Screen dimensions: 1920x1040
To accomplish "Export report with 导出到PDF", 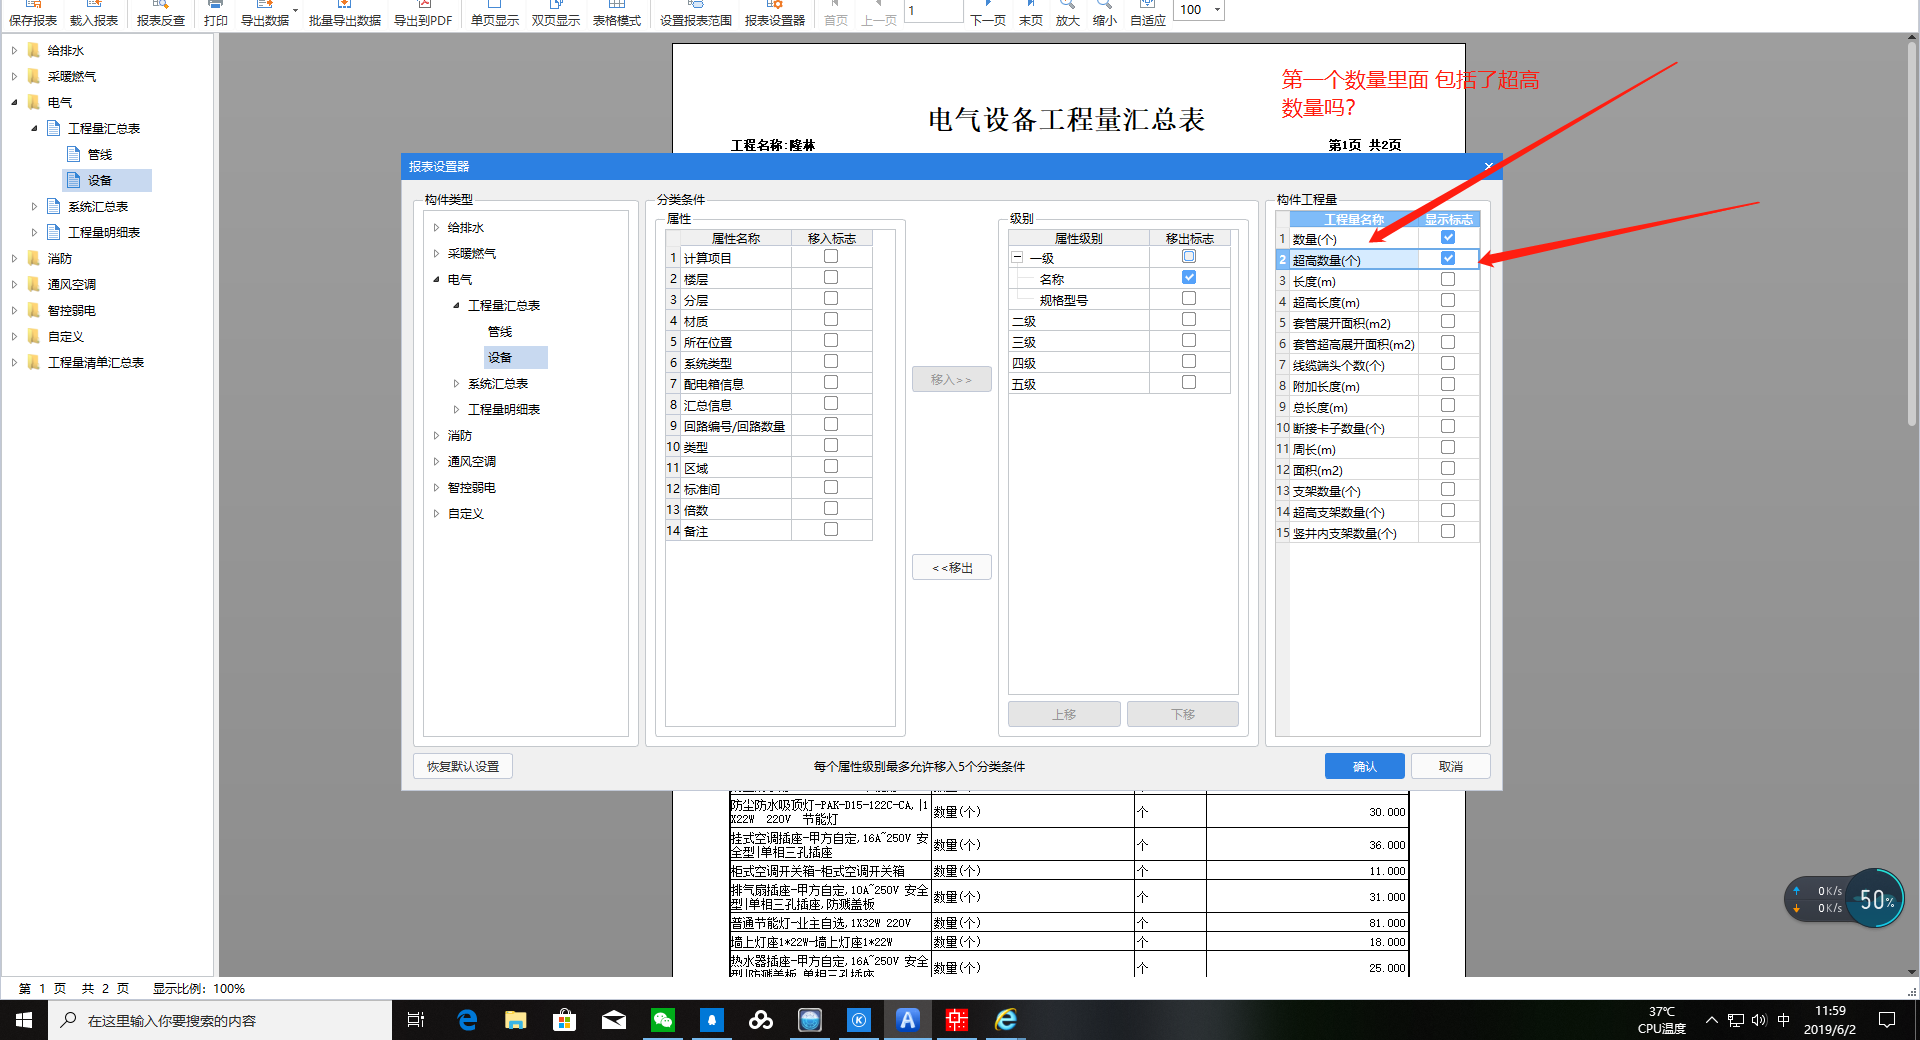I will coord(423,14).
